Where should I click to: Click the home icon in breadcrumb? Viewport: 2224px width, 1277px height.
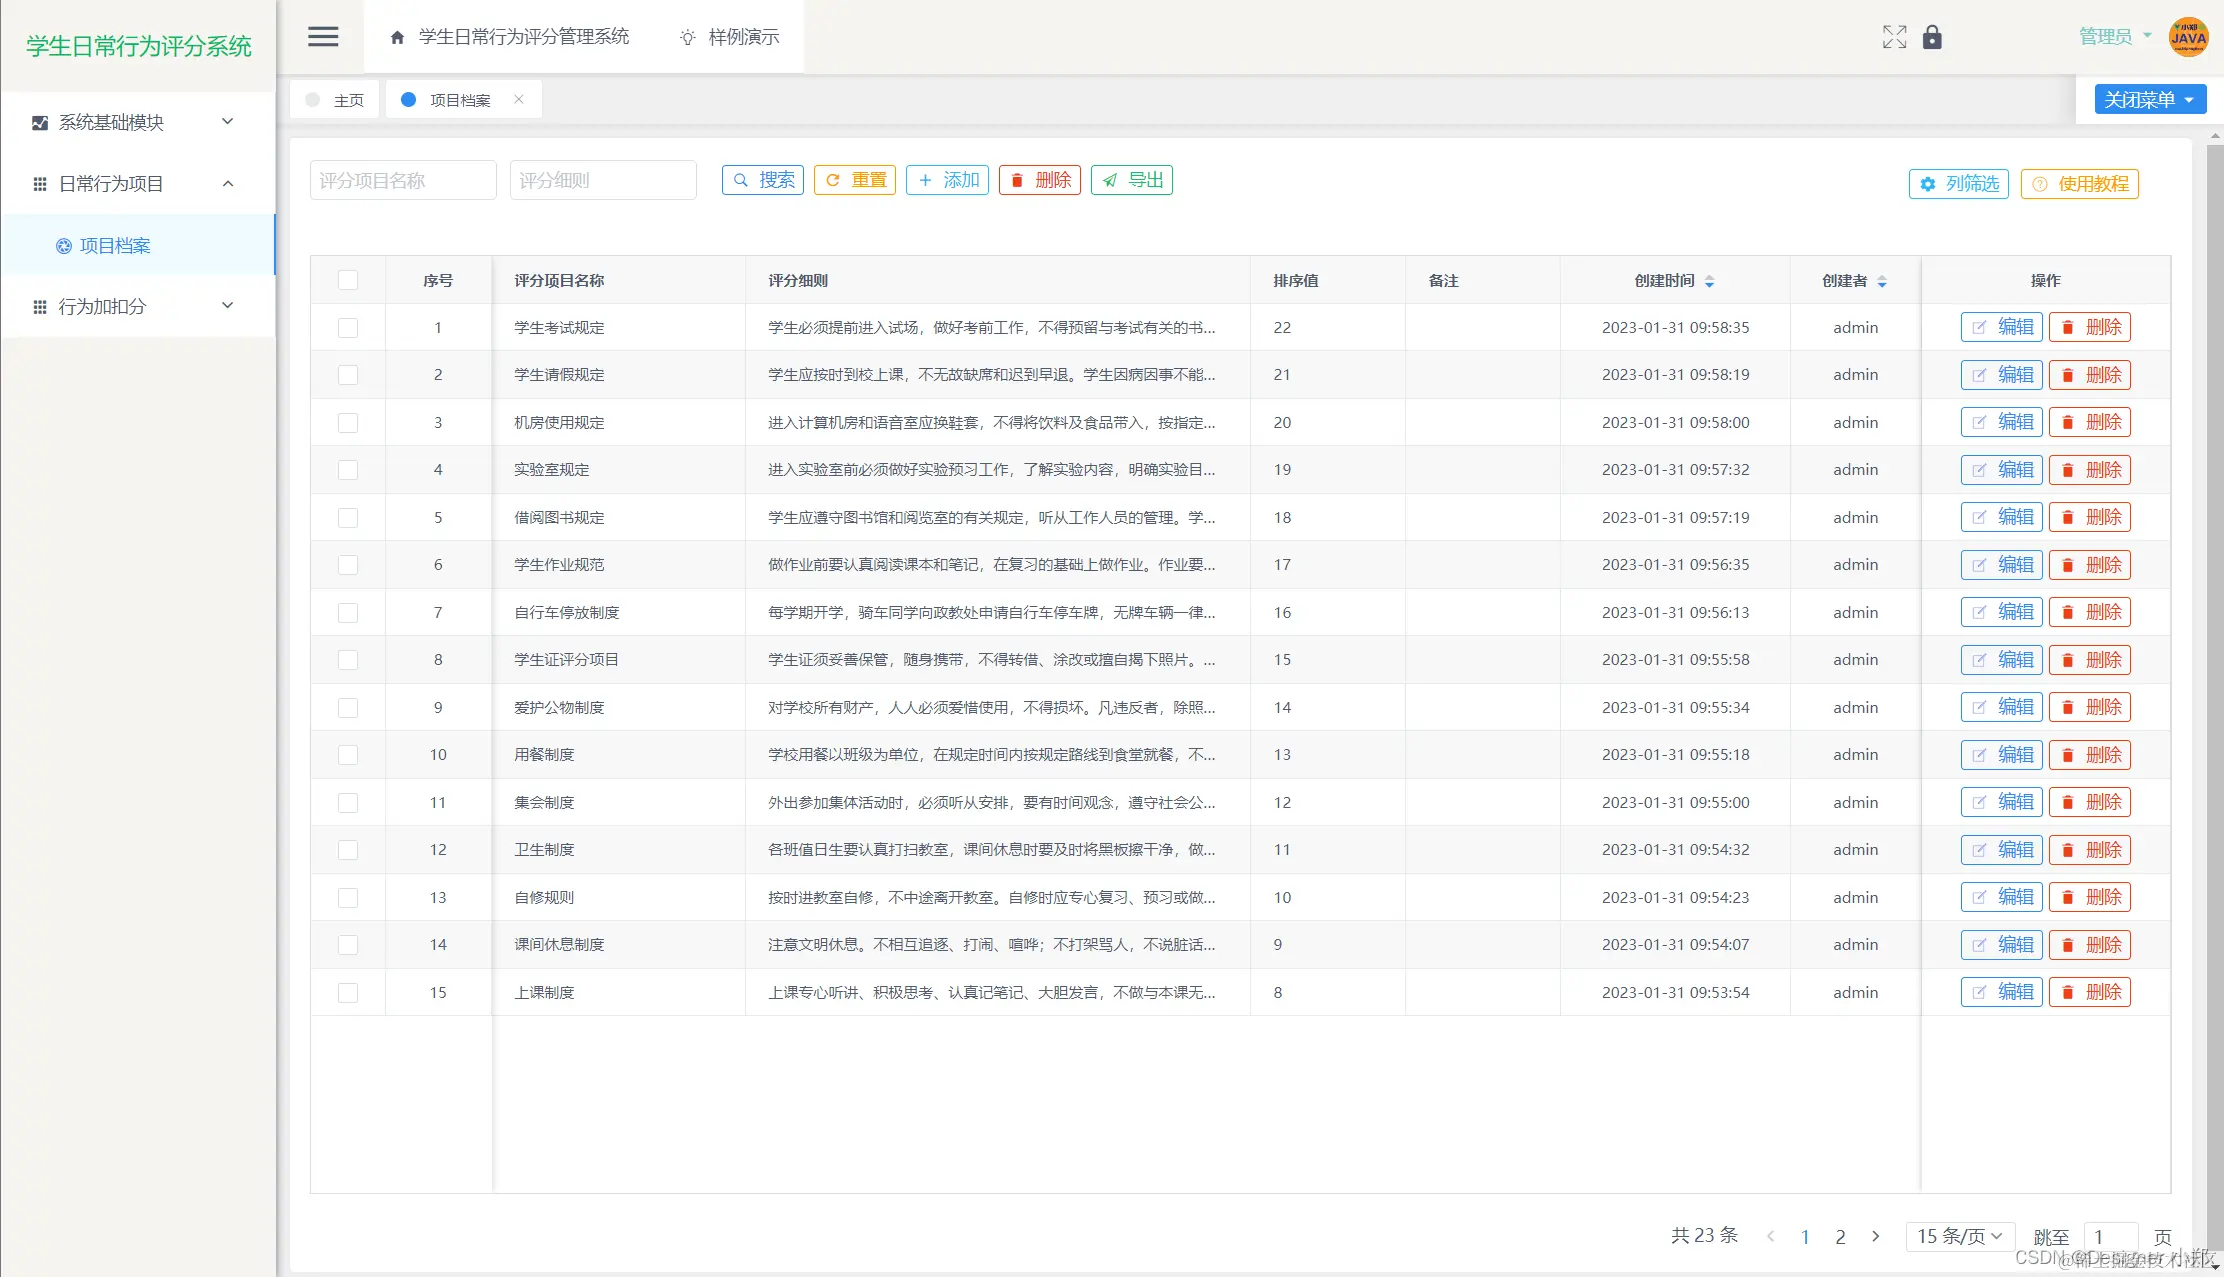[397, 37]
